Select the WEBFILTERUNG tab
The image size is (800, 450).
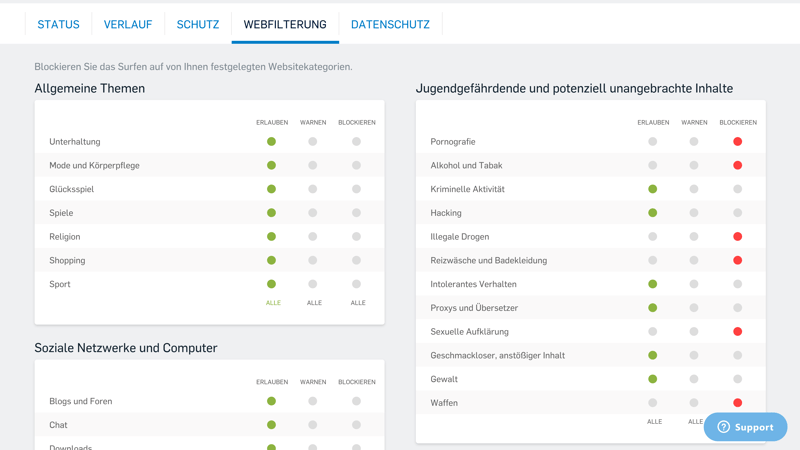click(285, 24)
